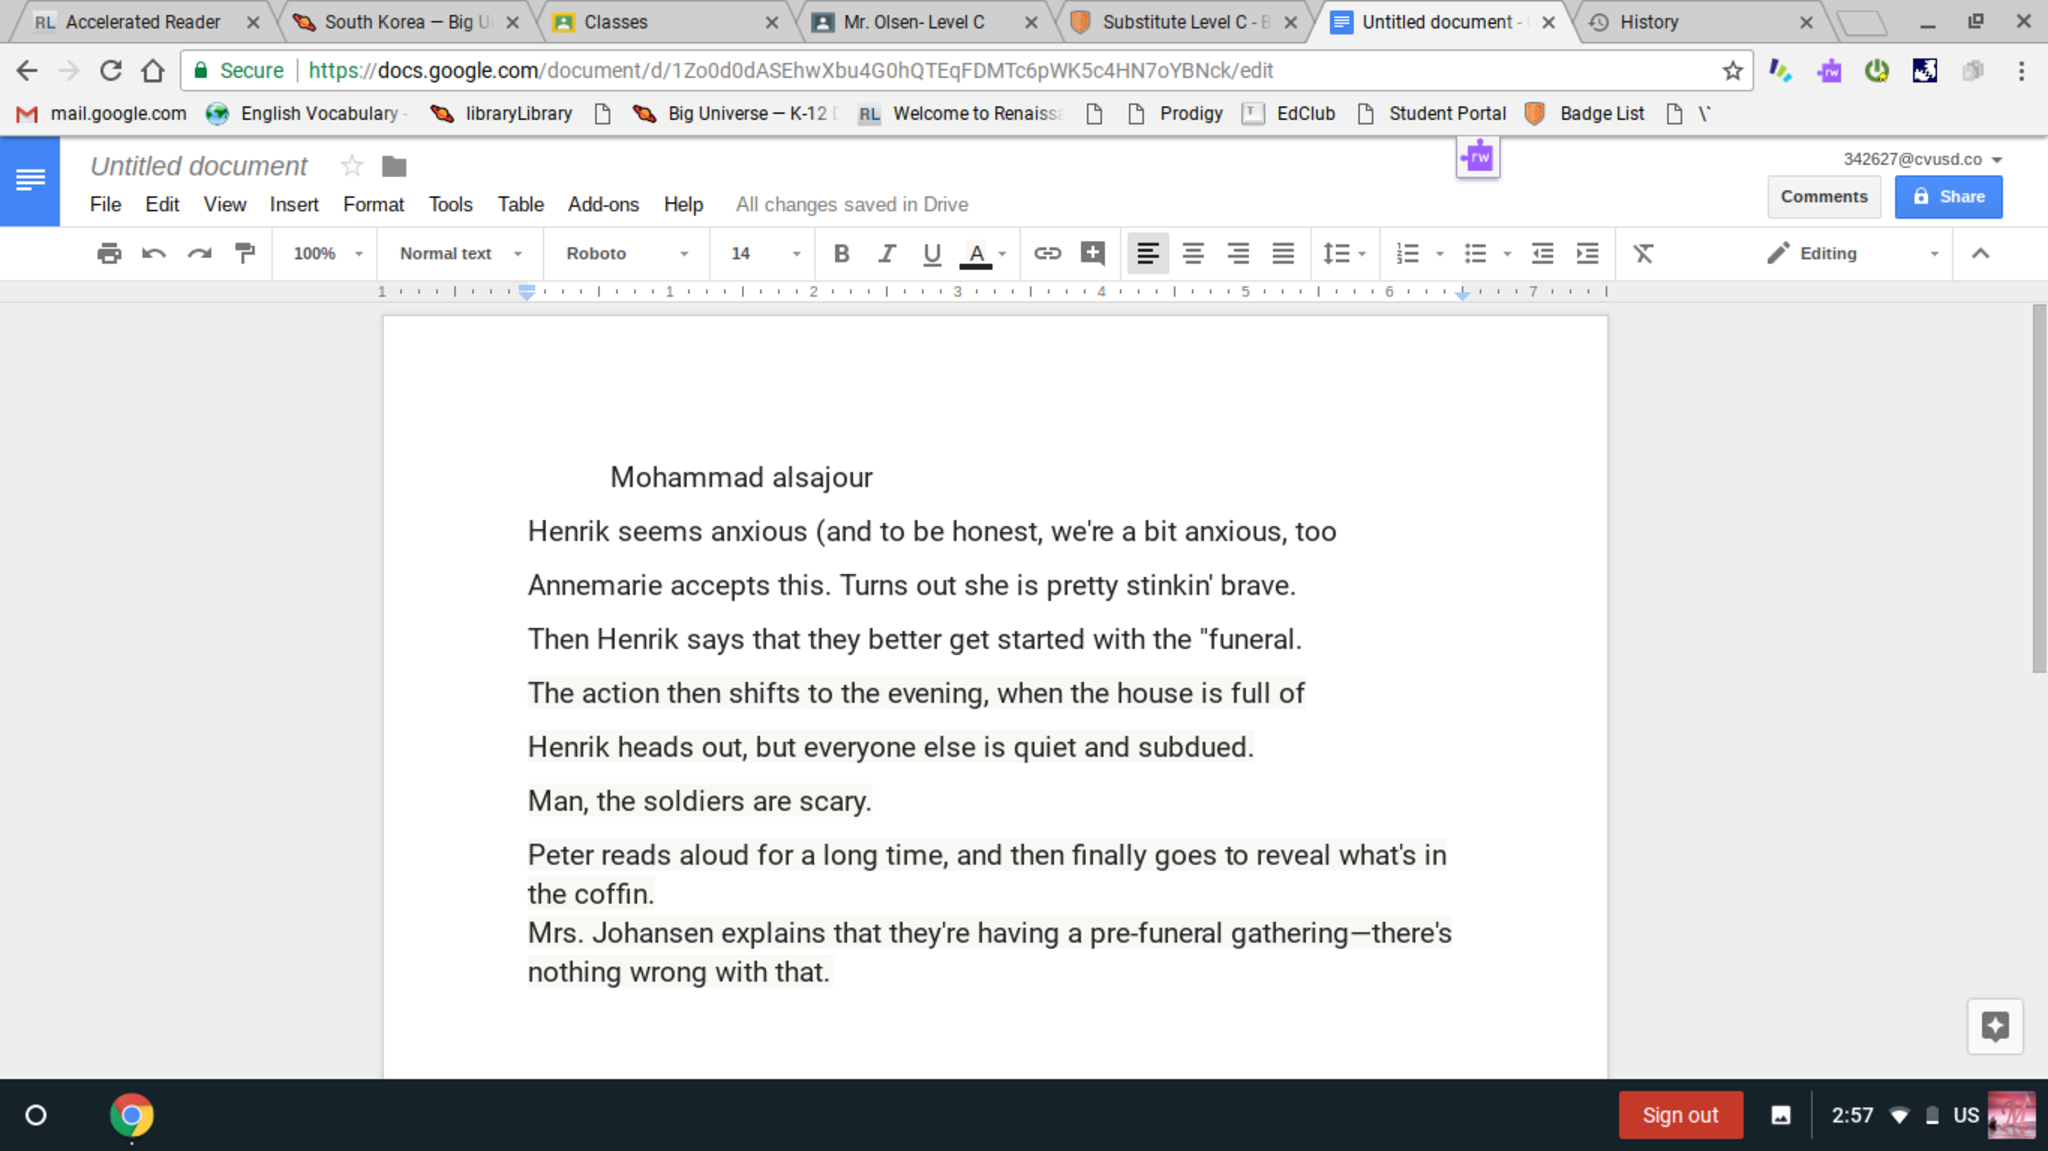Viewport: 2048px width, 1151px height.
Task: Increase indent with toolbar icon
Action: pyautogui.click(x=1587, y=254)
